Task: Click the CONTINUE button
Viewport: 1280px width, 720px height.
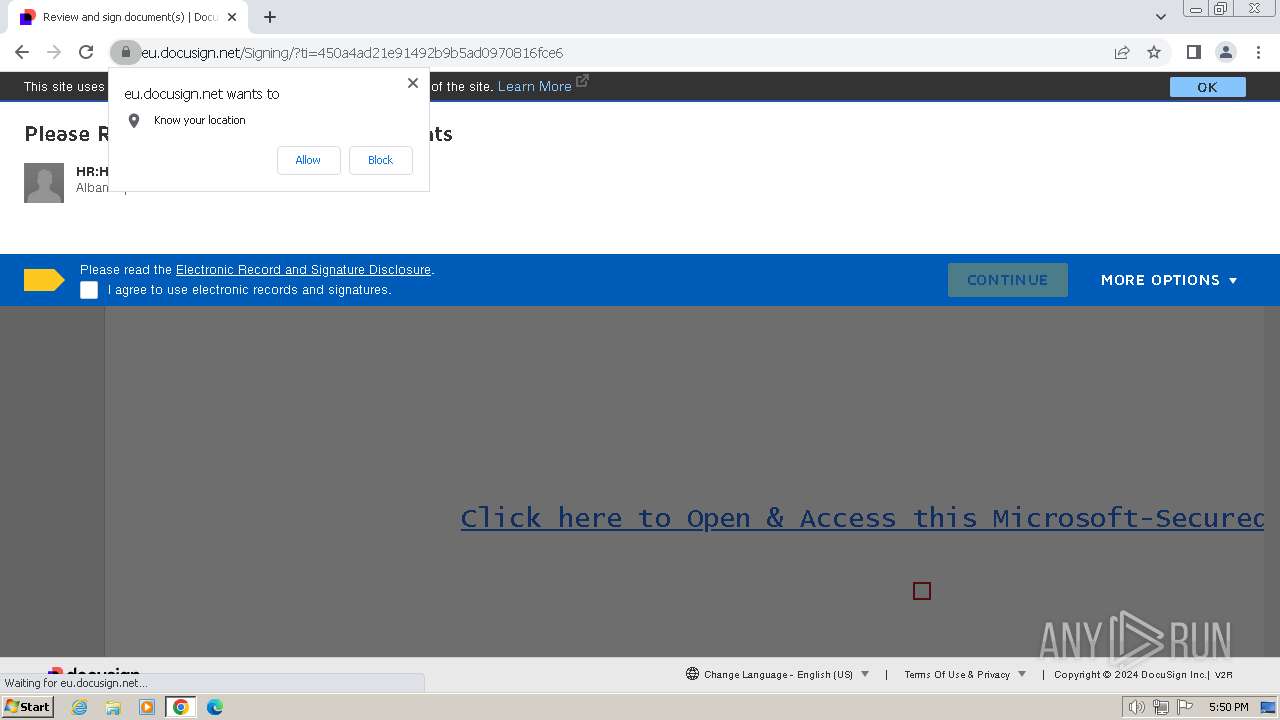Action: tap(1007, 280)
